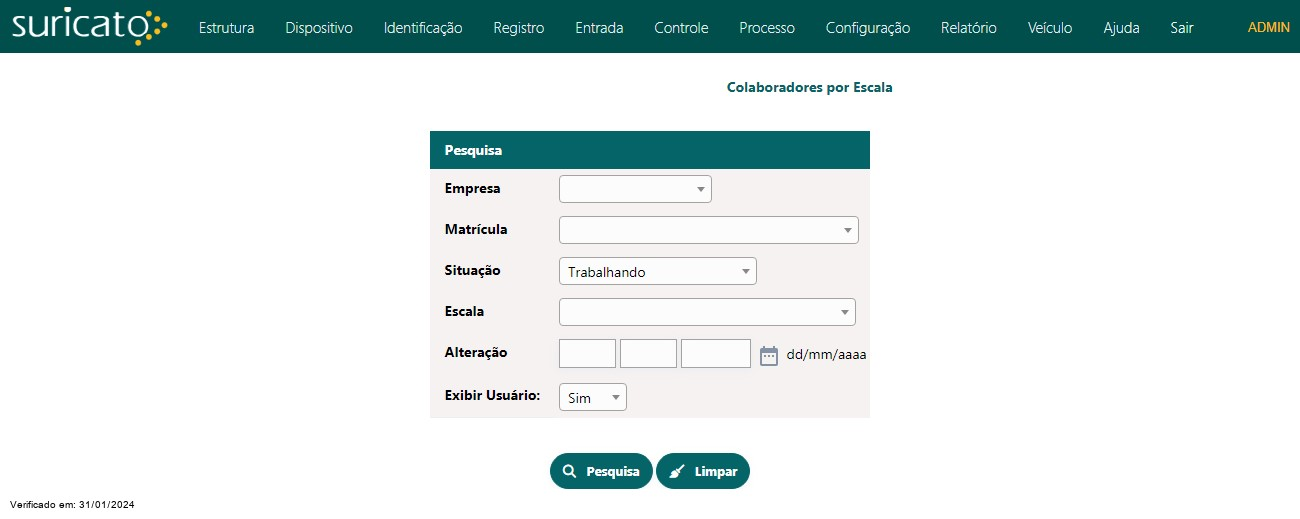Image resolution: width=1300 pixels, height=519 pixels.
Task: Open the Veículo menu
Action: pyautogui.click(x=1050, y=28)
